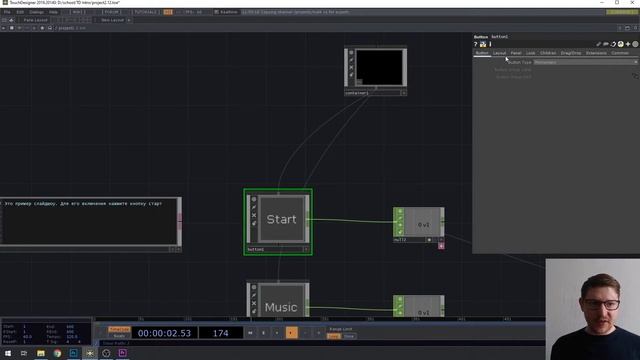Select the Button parameter tab
Image resolution: width=640 pixels, height=360 pixels.
coord(482,53)
